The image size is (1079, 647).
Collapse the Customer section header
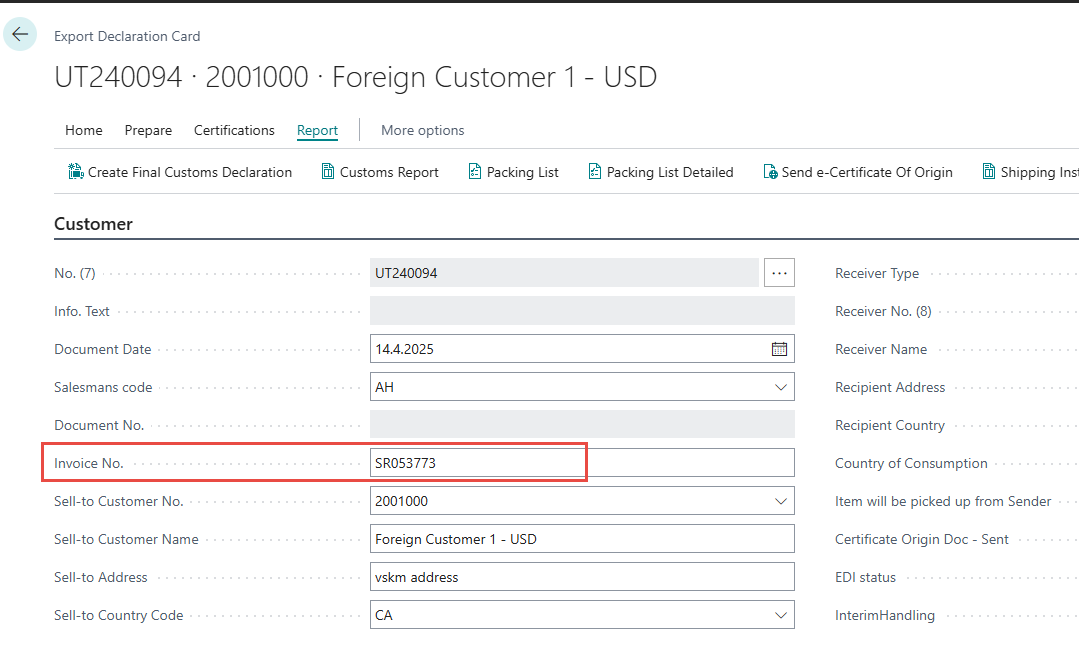pos(93,224)
